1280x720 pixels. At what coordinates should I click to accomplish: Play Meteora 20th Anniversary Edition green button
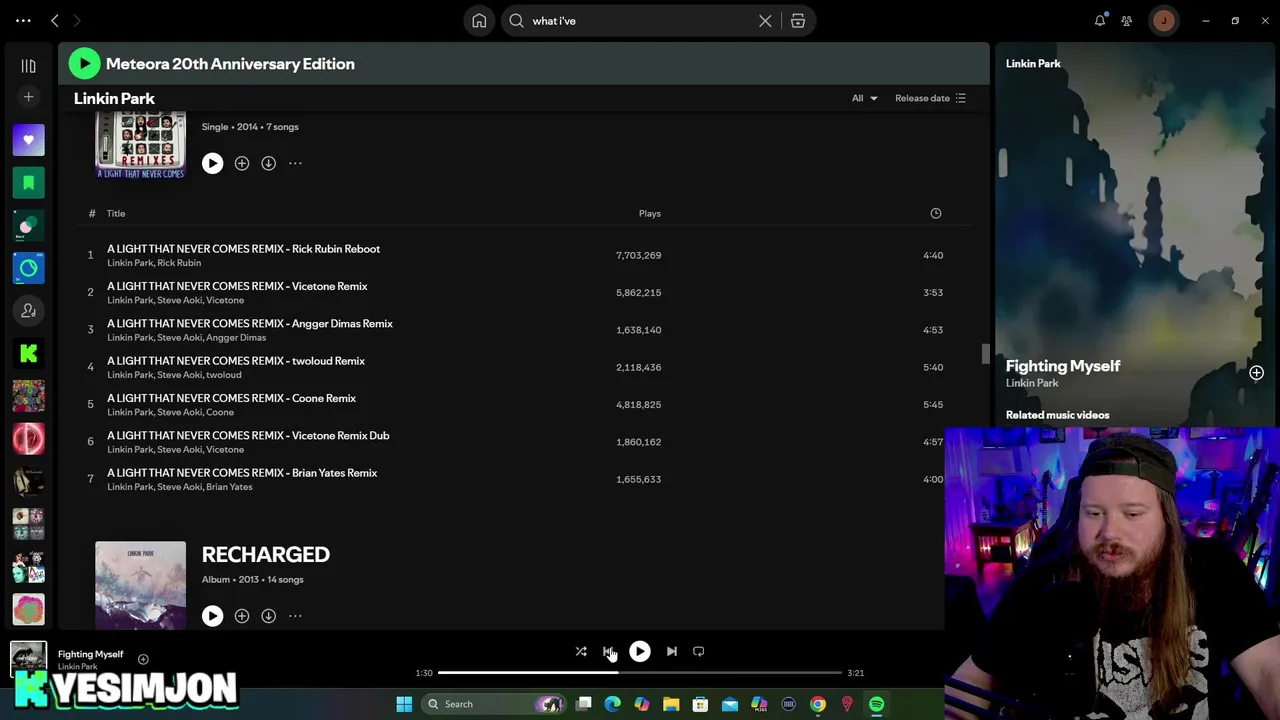click(x=84, y=64)
